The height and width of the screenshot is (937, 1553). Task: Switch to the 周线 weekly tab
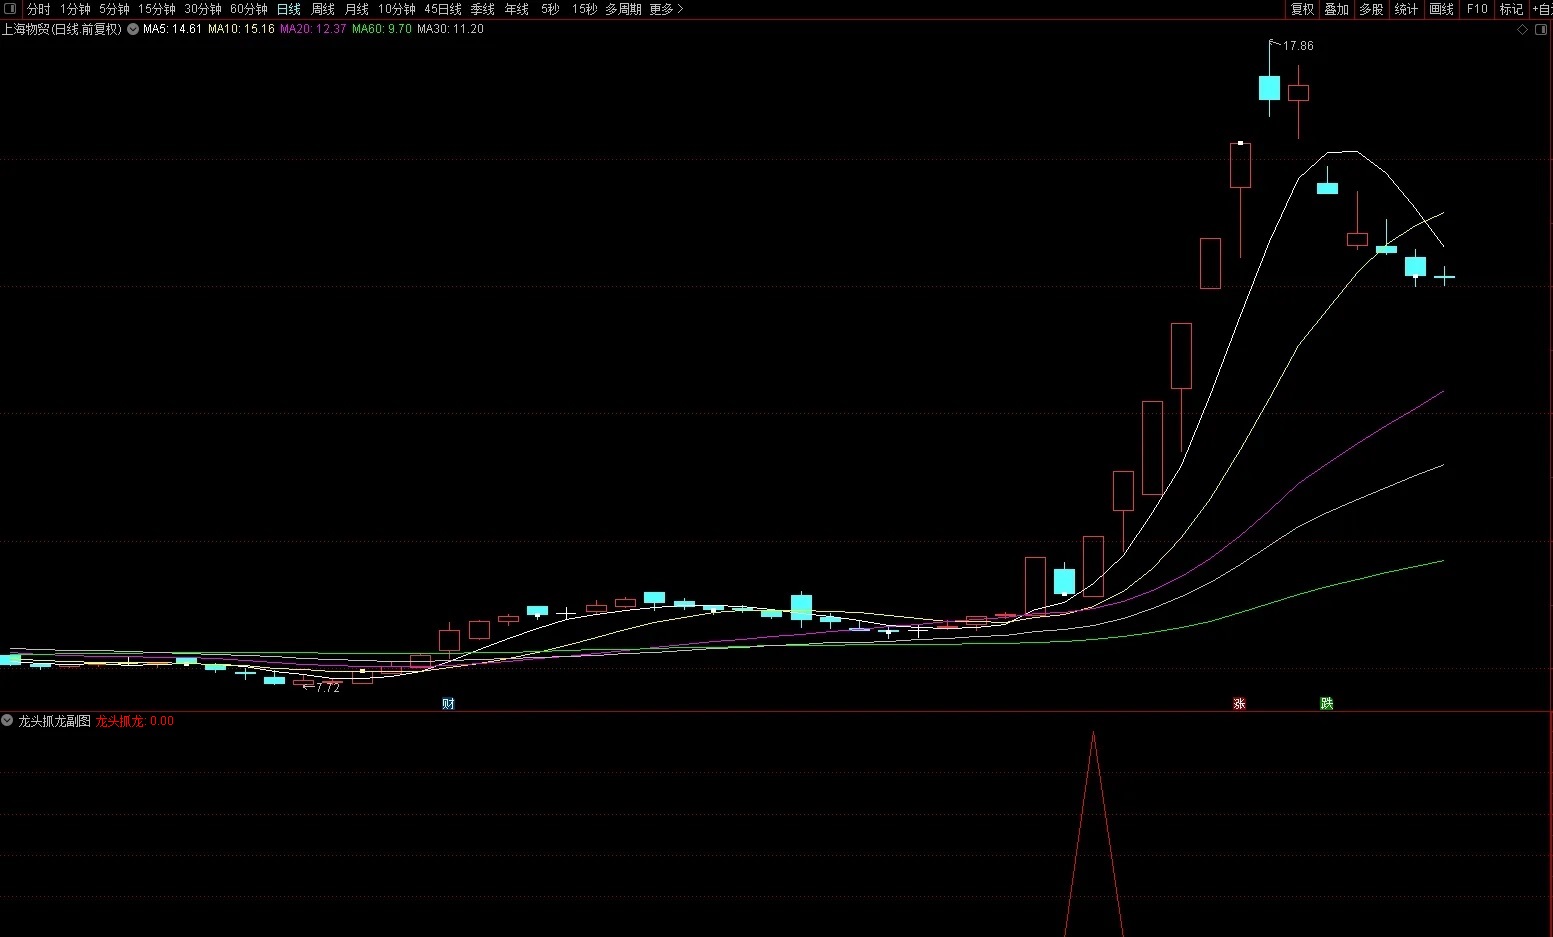pos(323,9)
